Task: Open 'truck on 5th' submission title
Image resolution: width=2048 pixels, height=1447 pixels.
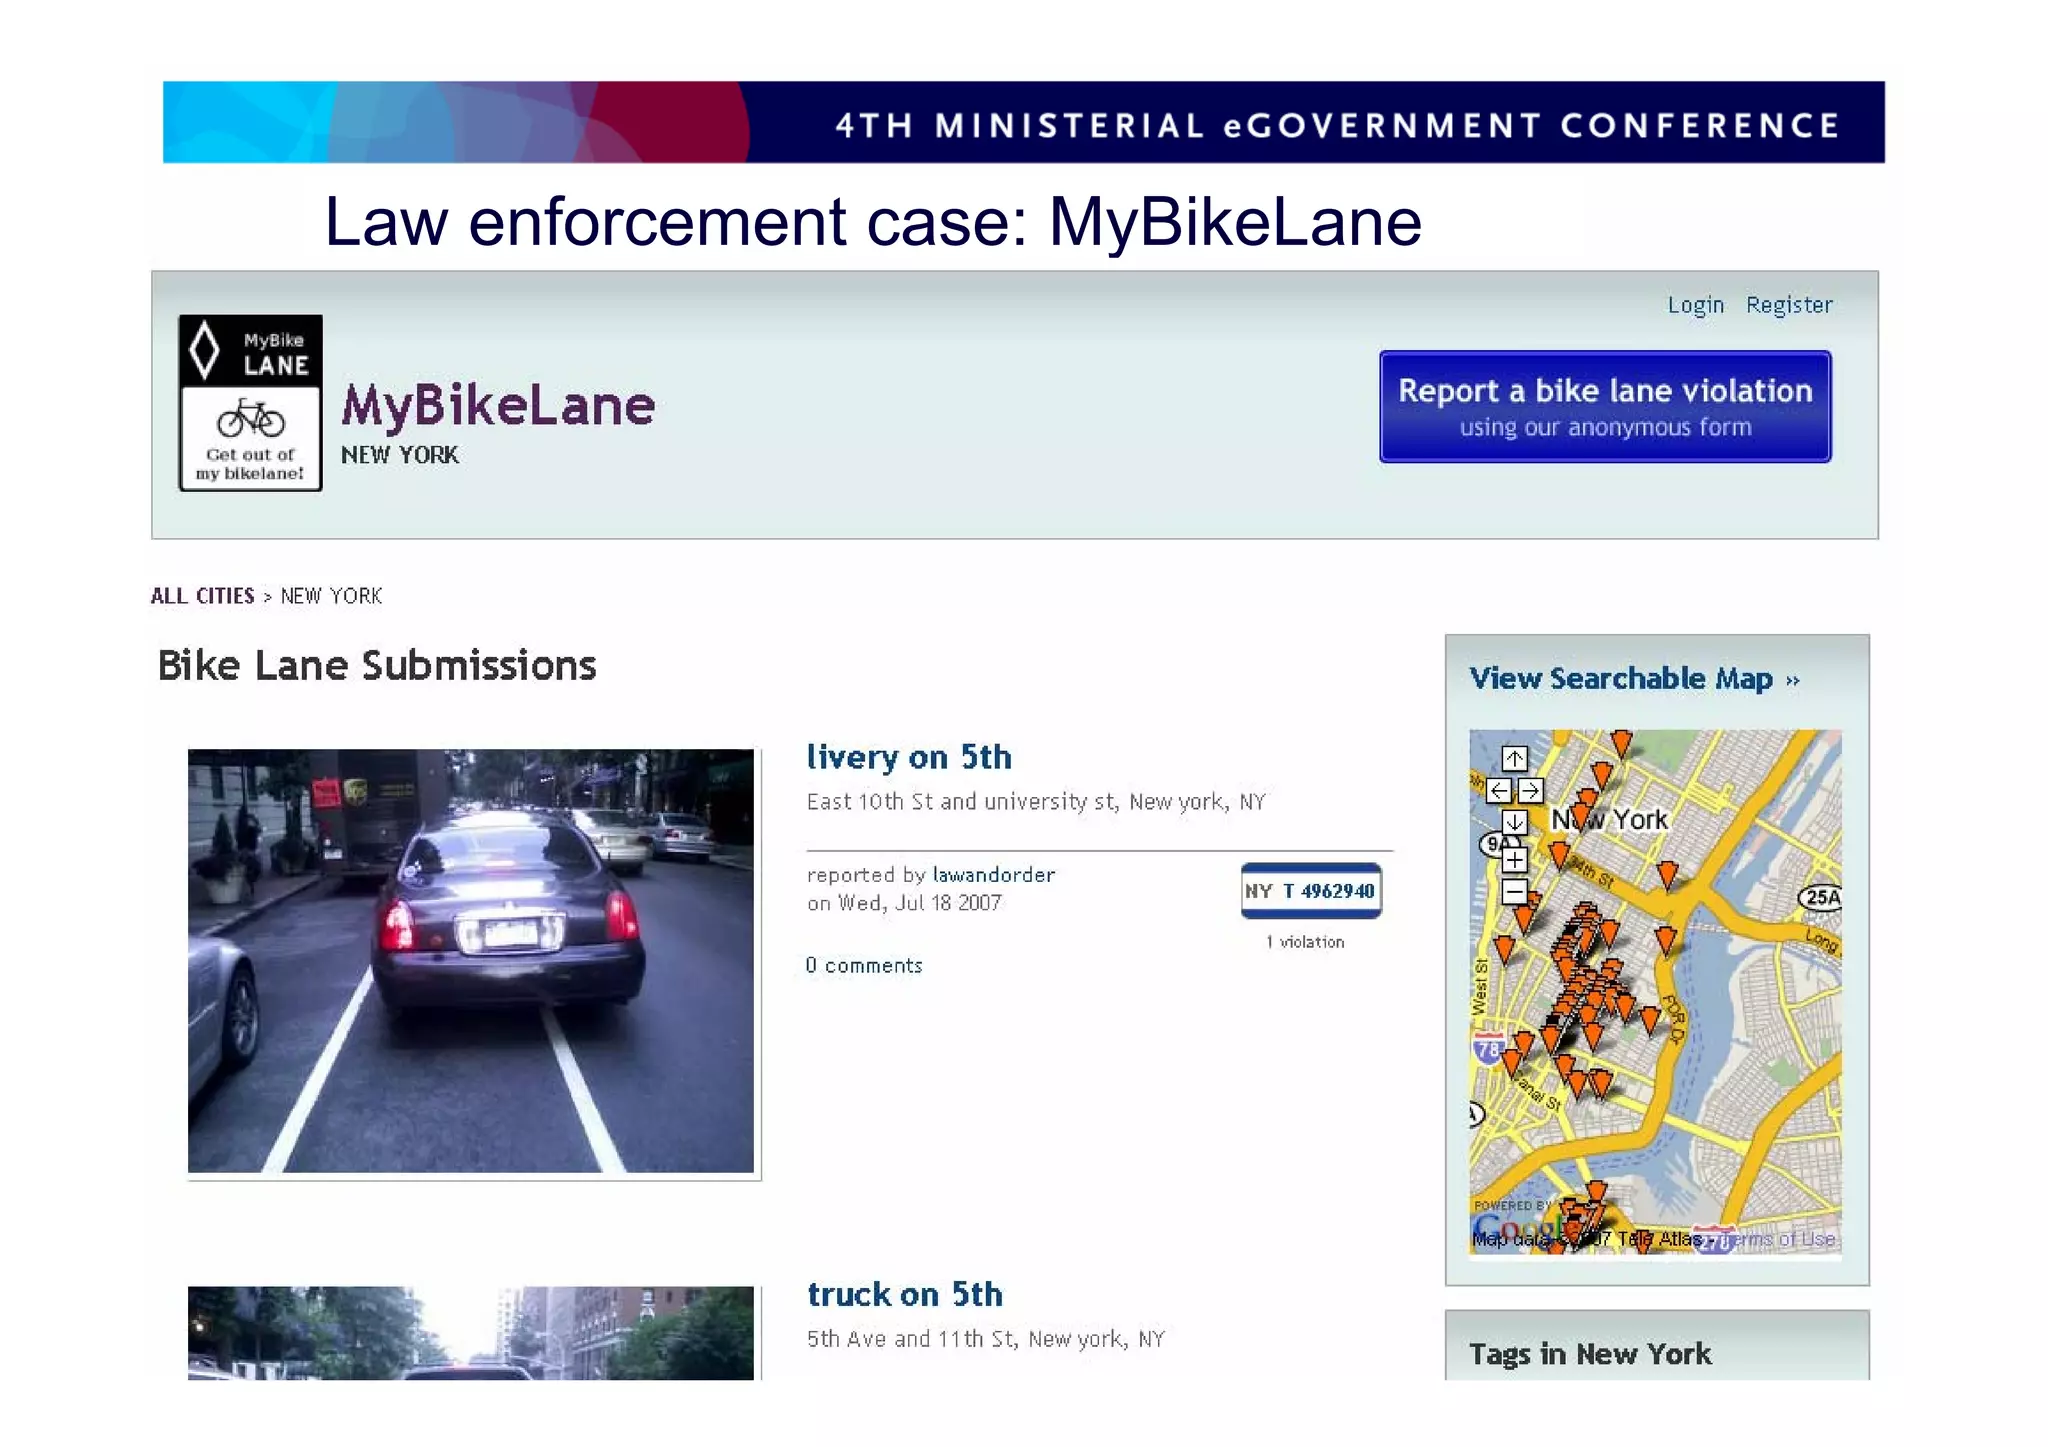Action: [905, 1294]
